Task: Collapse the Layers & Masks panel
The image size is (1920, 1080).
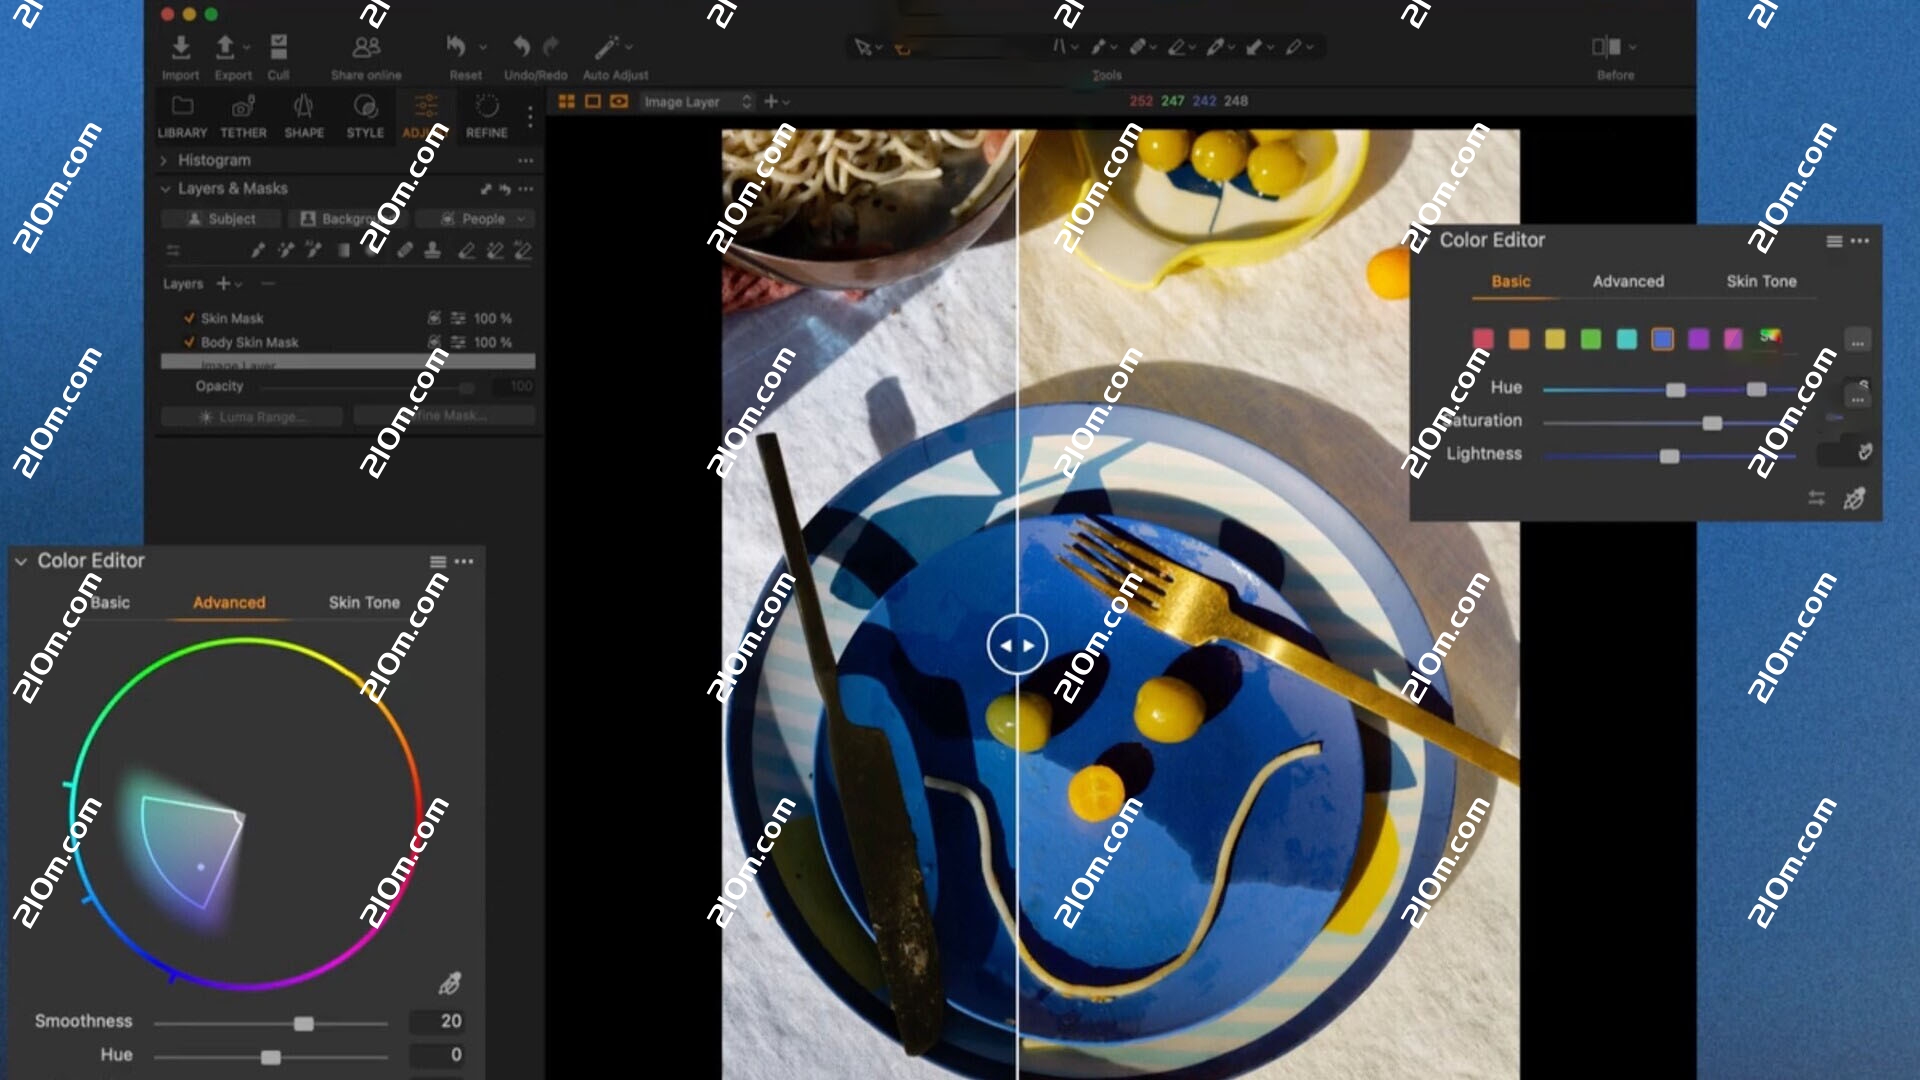Action: click(x=163, y=188)
